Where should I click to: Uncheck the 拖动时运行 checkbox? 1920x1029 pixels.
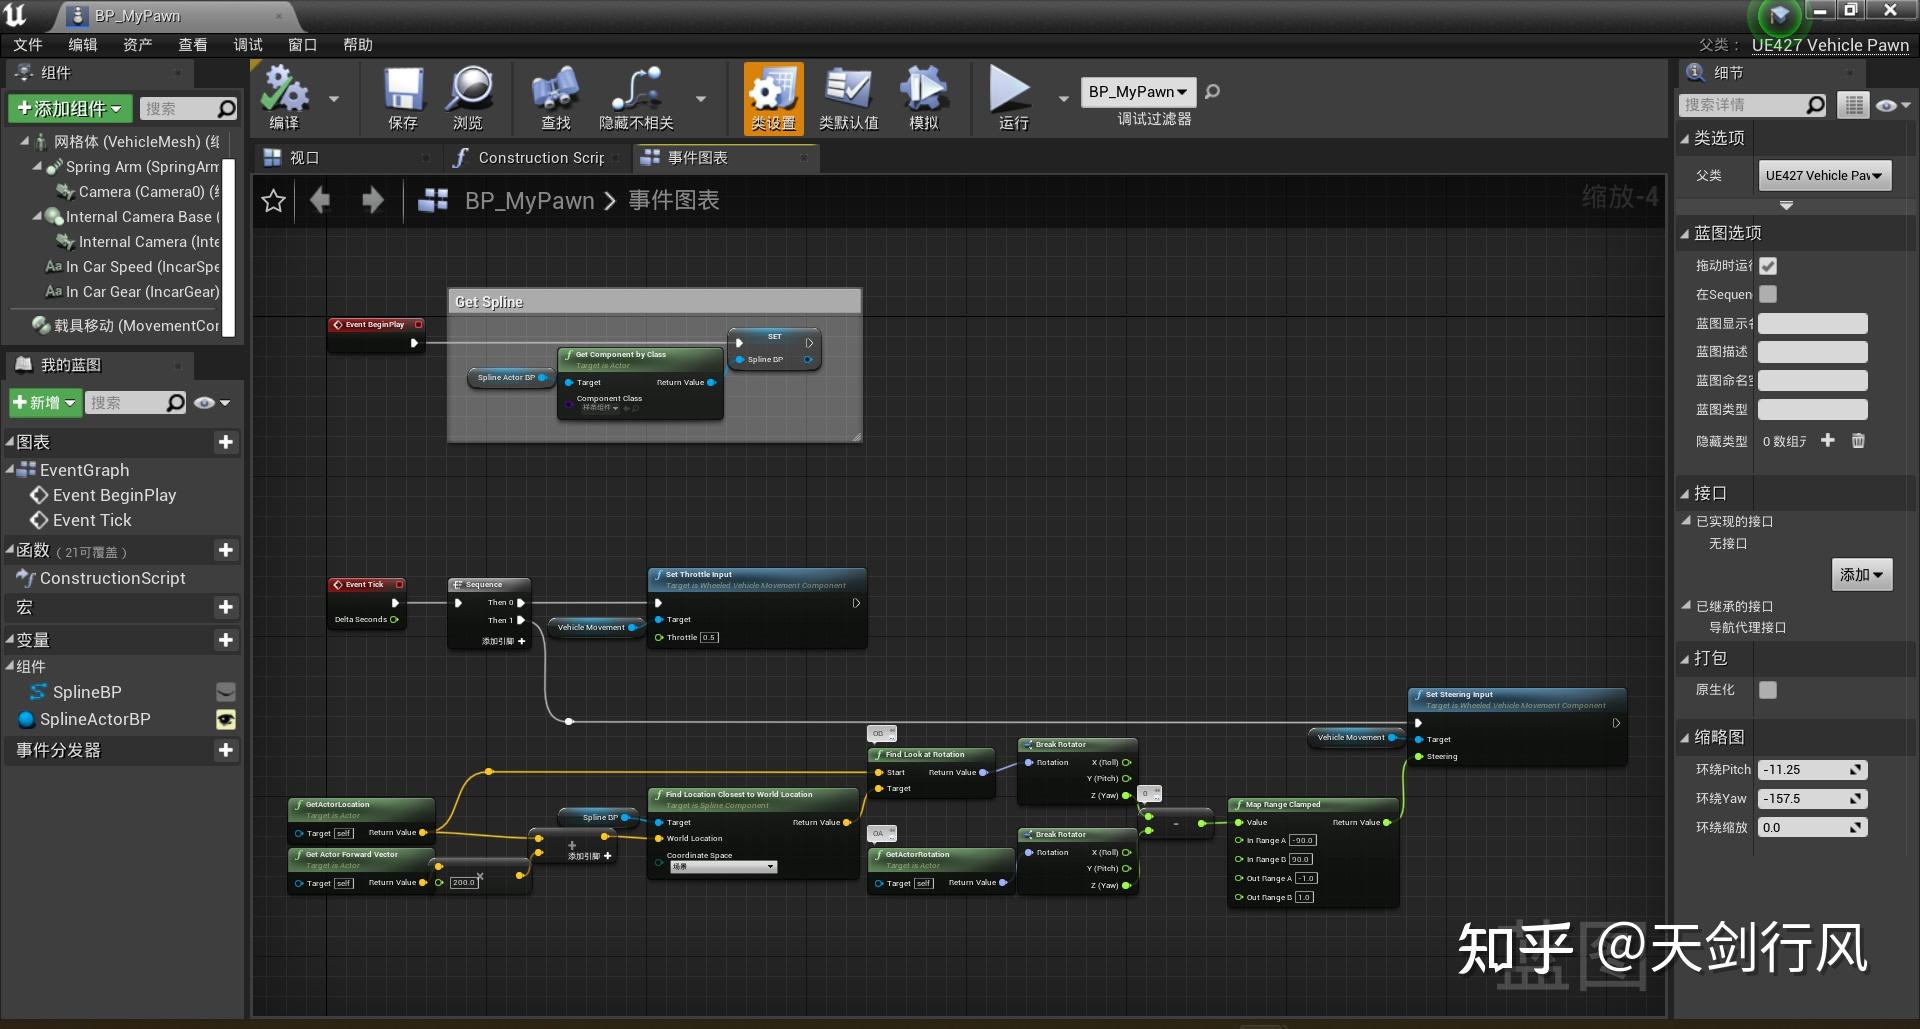pos(1768,266)
